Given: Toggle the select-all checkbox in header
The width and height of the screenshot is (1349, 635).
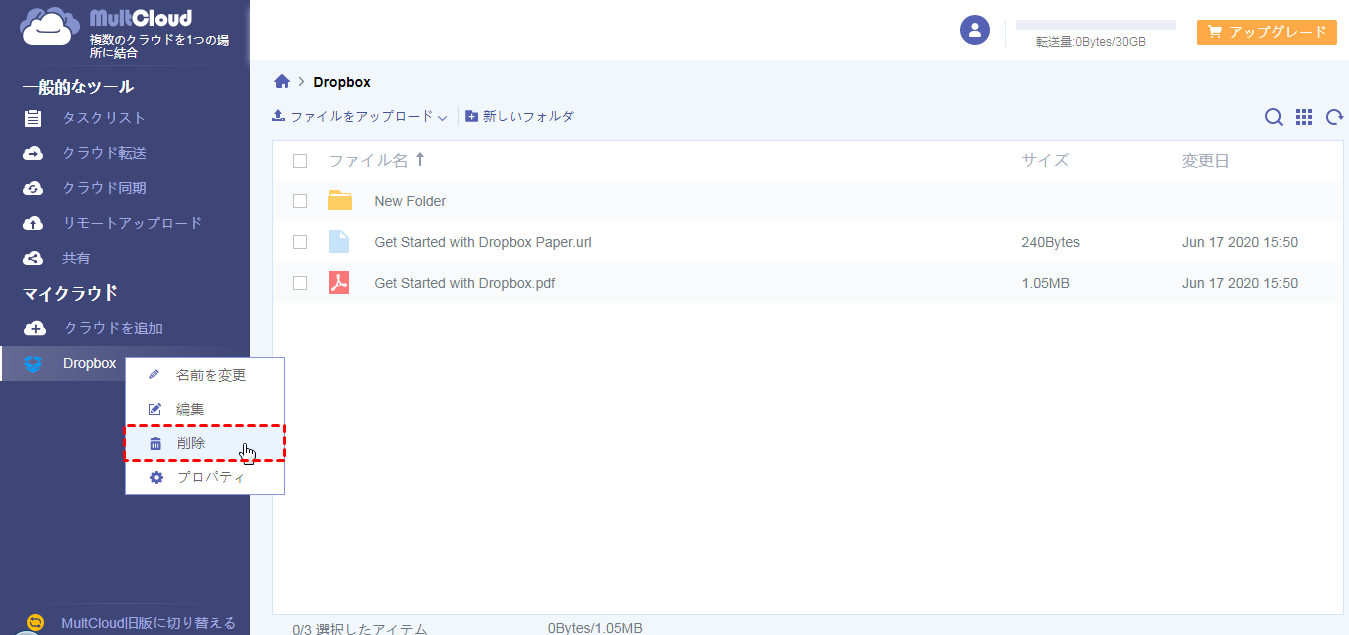Looking at the screenshot, I should [300, 161].
